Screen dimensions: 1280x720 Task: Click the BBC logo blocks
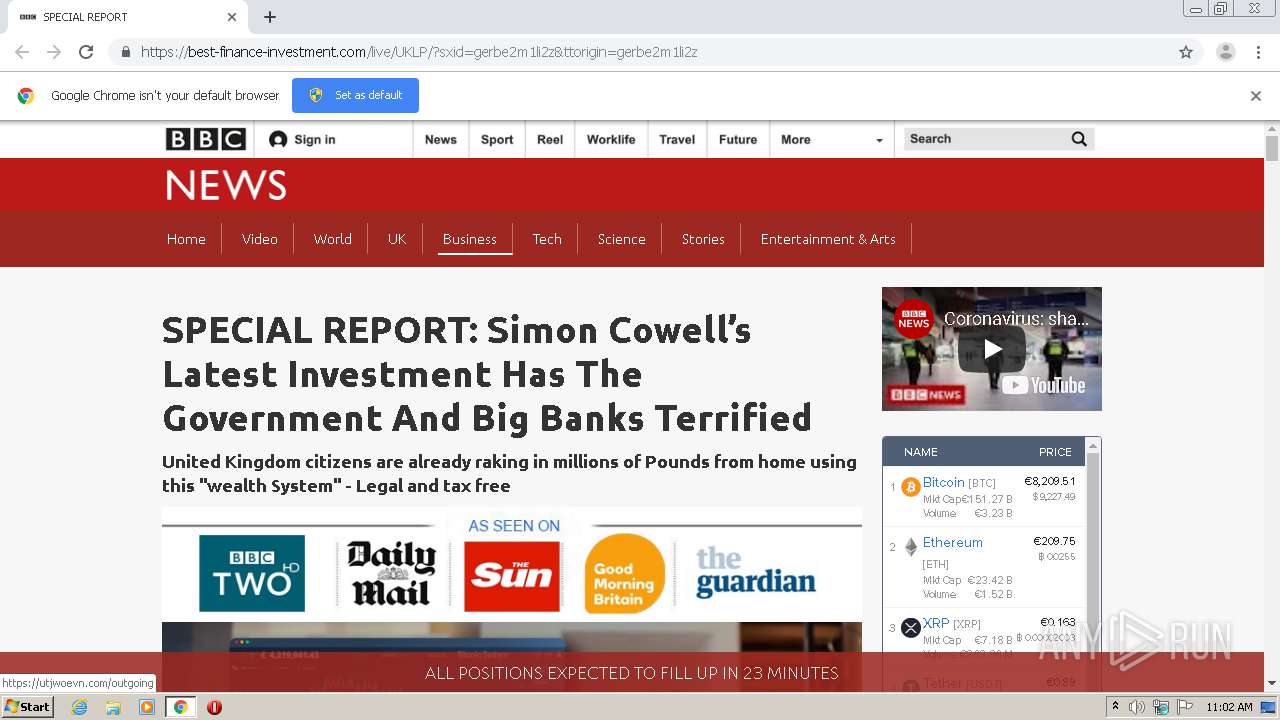pos(206,140)
